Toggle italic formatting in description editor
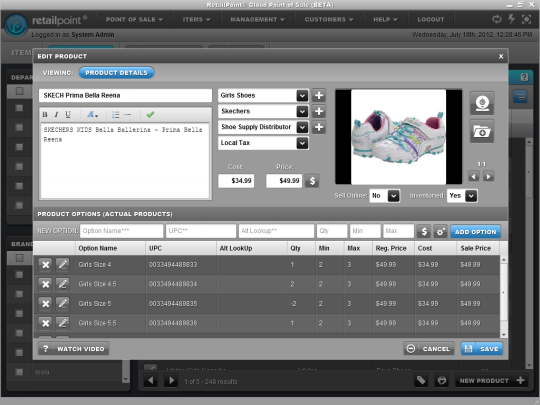 click(56, 115)
